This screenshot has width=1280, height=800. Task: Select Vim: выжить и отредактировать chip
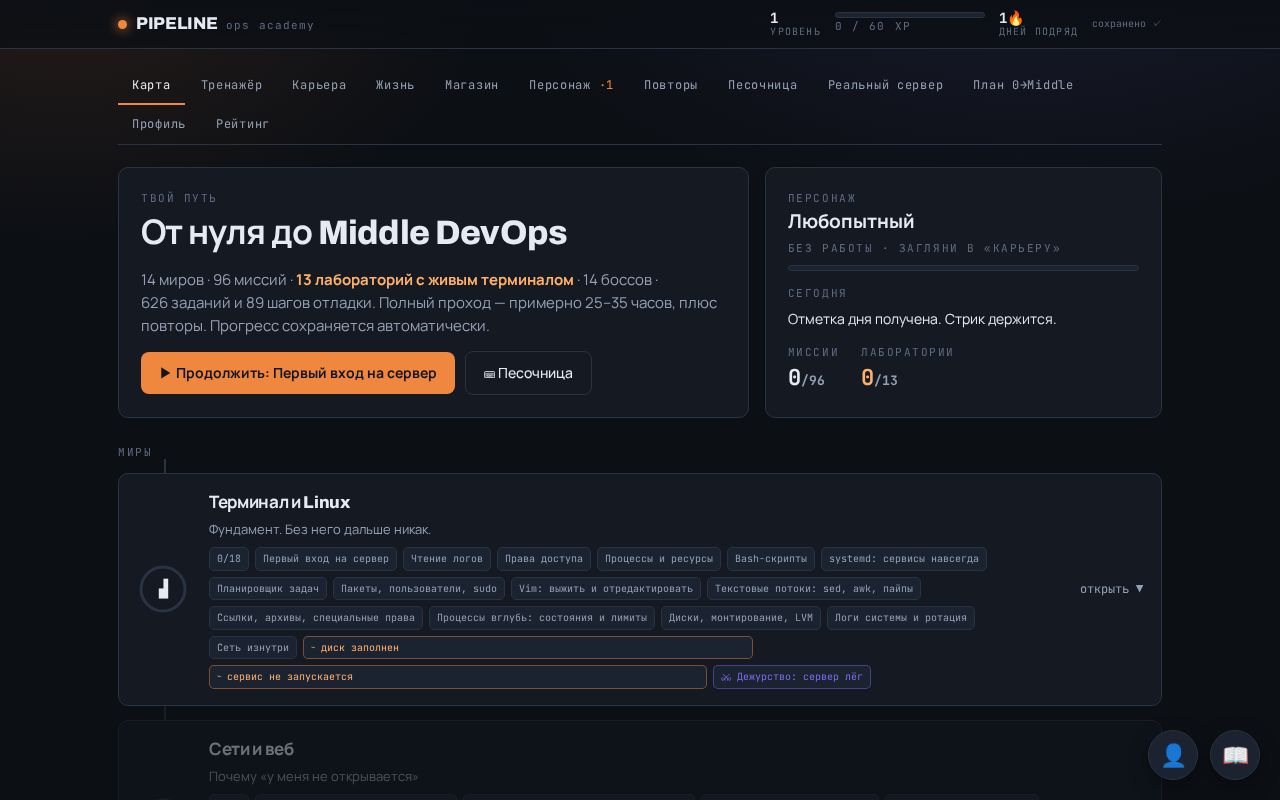(606, 589)
